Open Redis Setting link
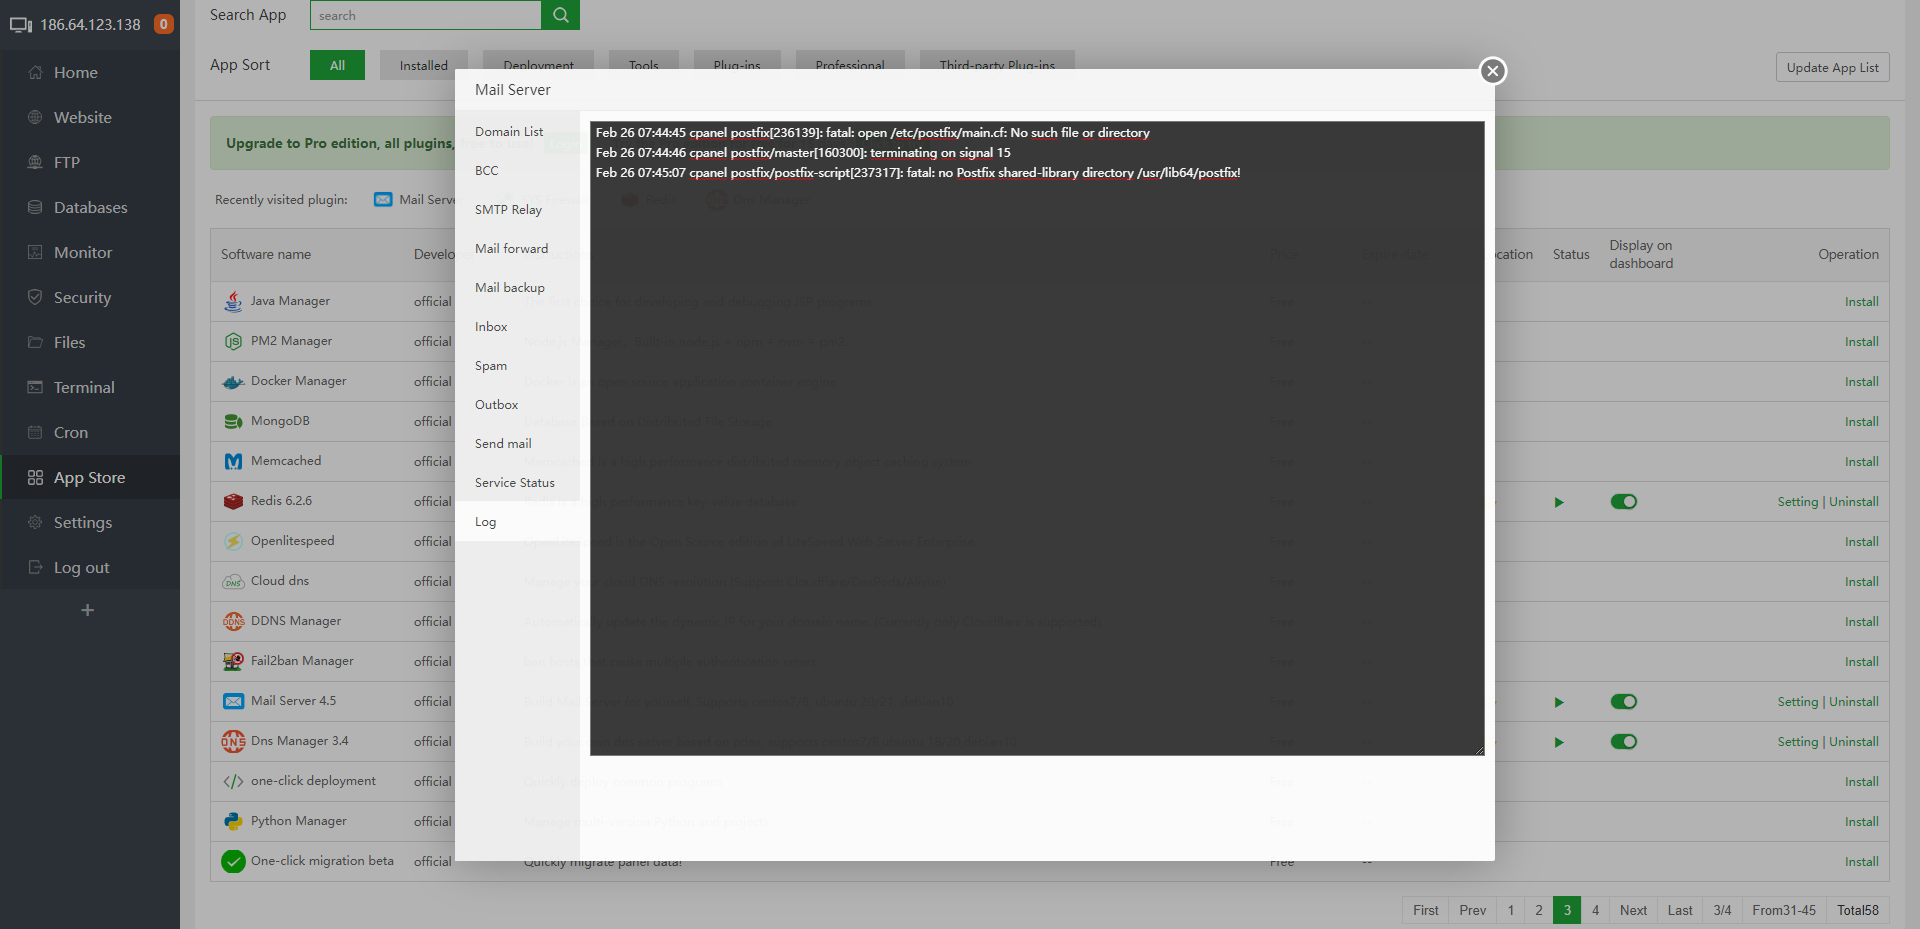 tap(1798, 502)
